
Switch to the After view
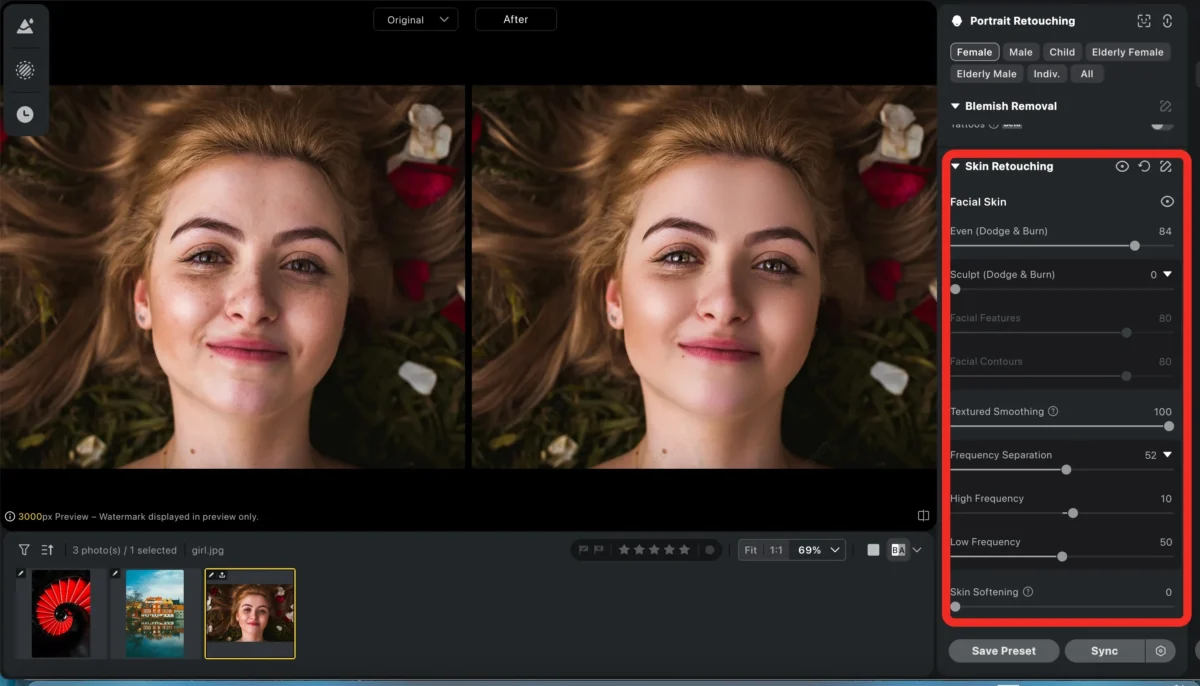tap(515, 18)
